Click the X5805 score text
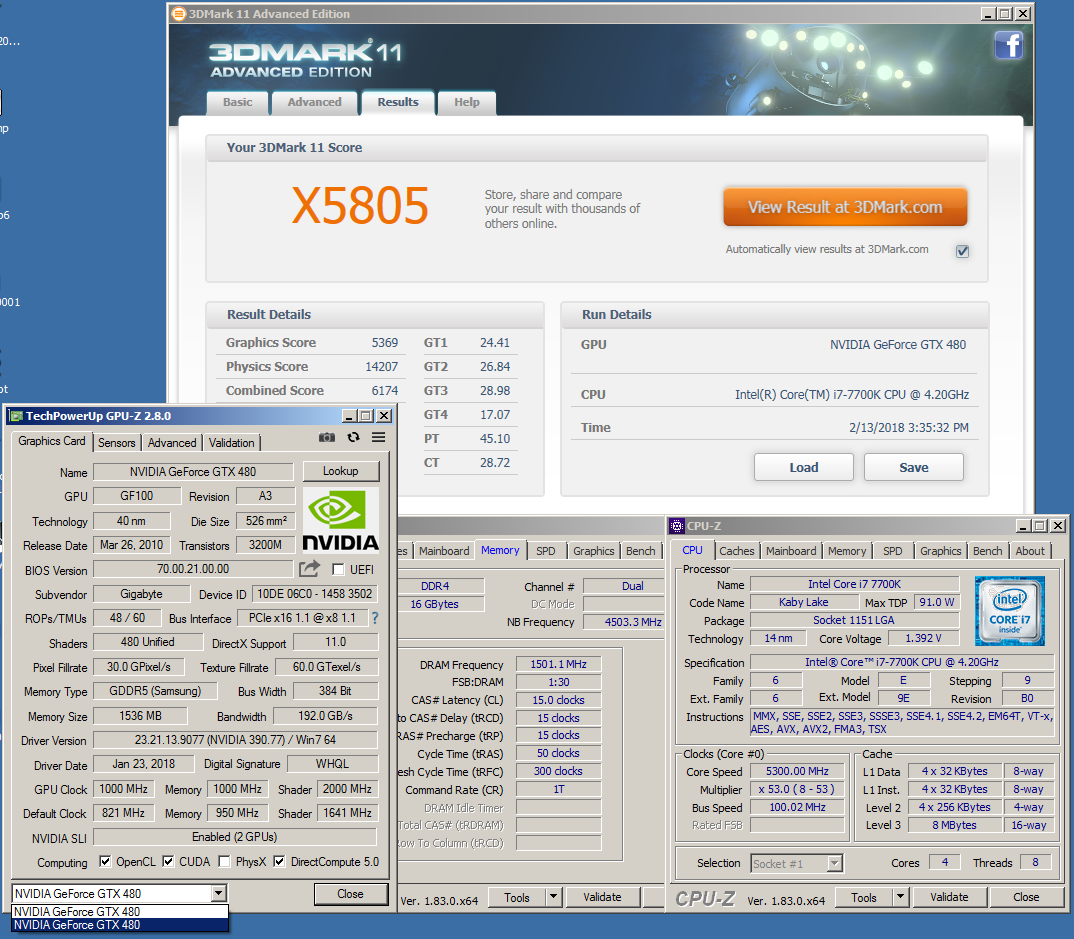 [x=360, y=205]
